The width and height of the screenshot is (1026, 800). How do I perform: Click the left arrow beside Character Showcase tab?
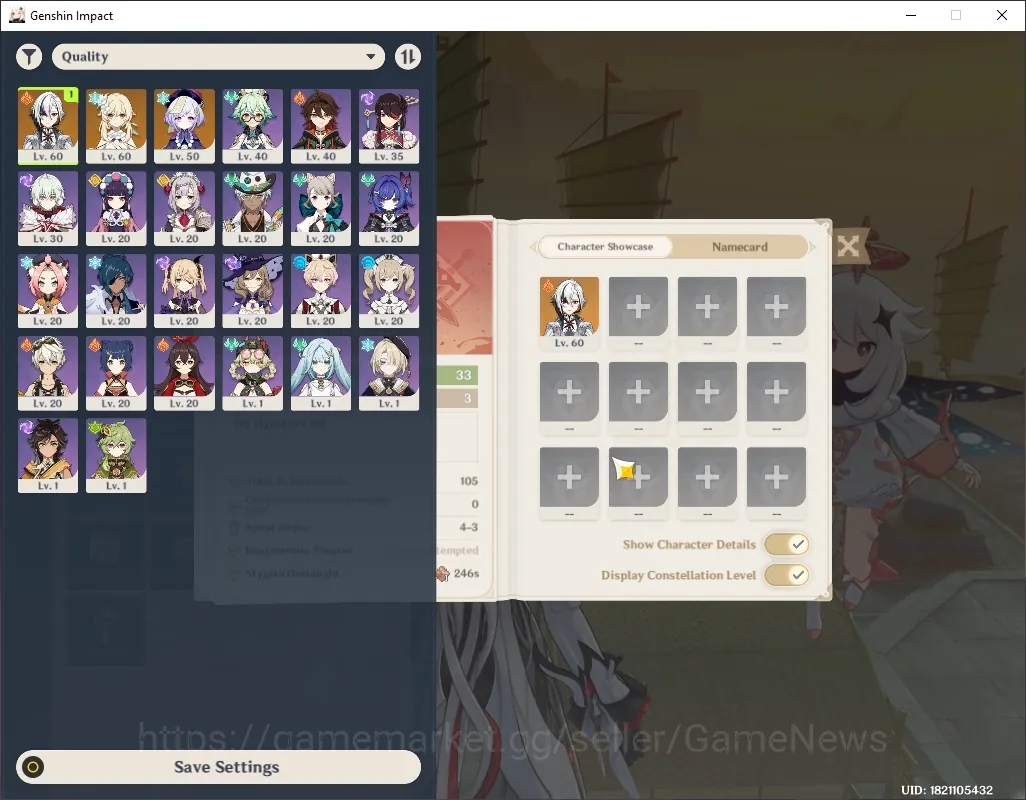click(x=533, y=247)
